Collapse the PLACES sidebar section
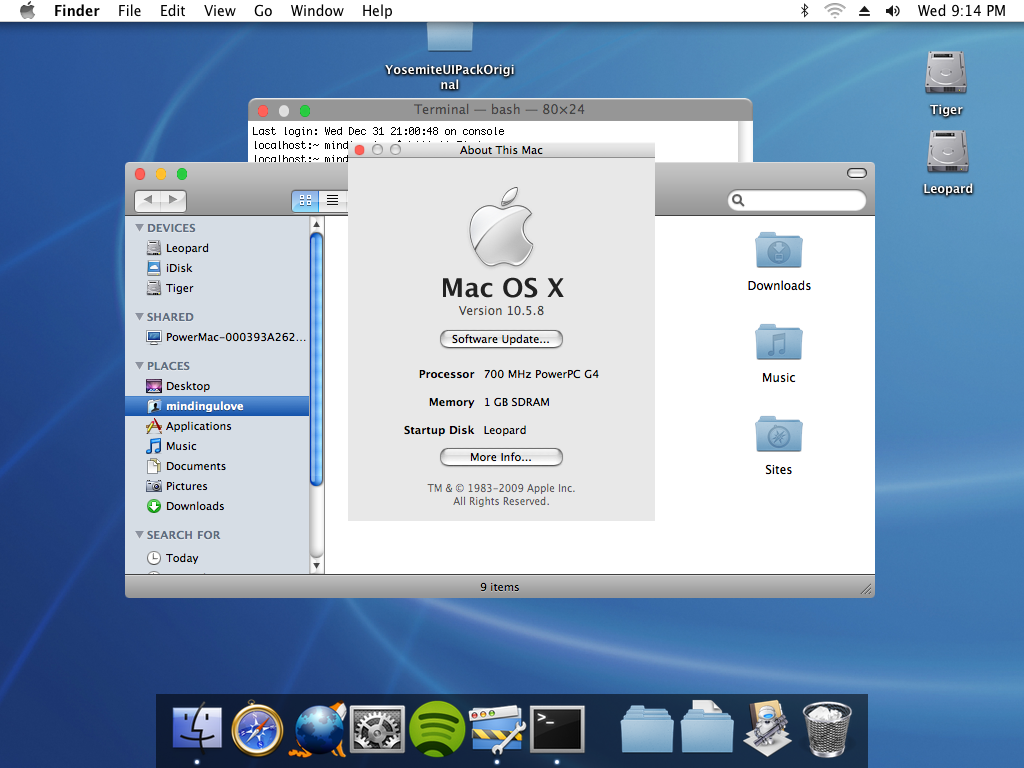Viewport: 1024px width, 768px height. pos(140,366)
